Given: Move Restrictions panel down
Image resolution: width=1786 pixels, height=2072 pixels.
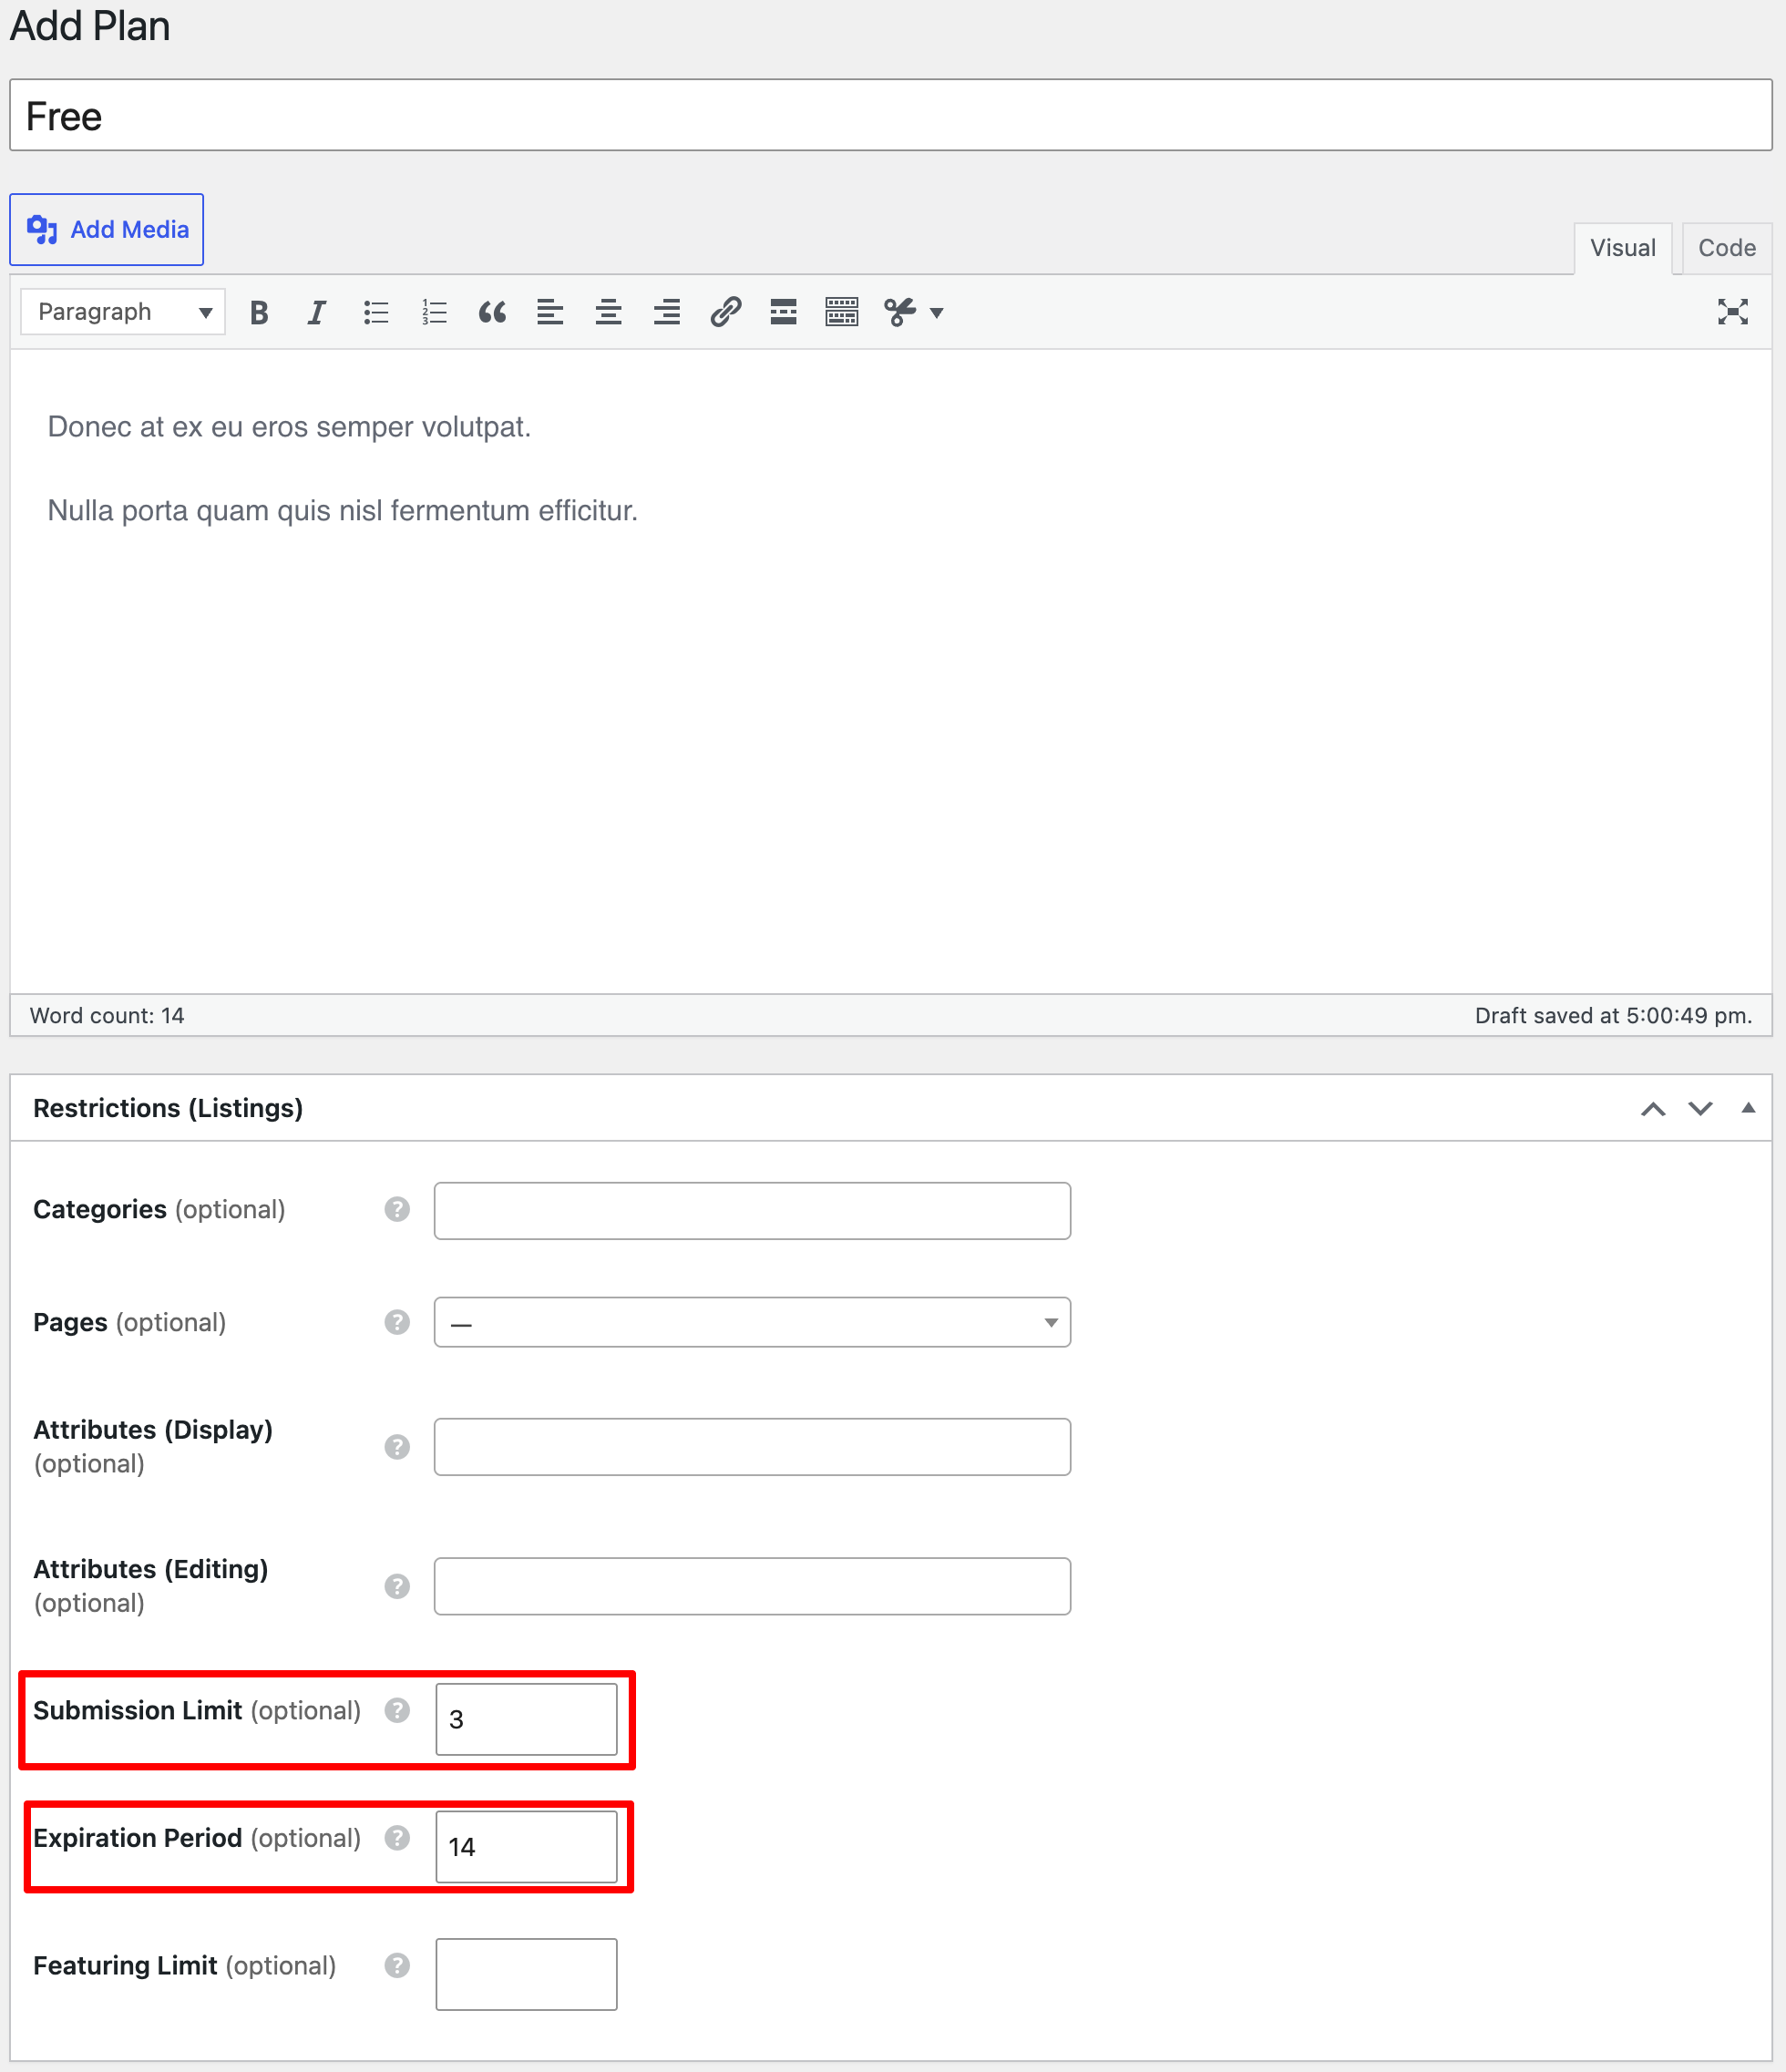Looking at the screenshot, I should coord(1700,1109).
